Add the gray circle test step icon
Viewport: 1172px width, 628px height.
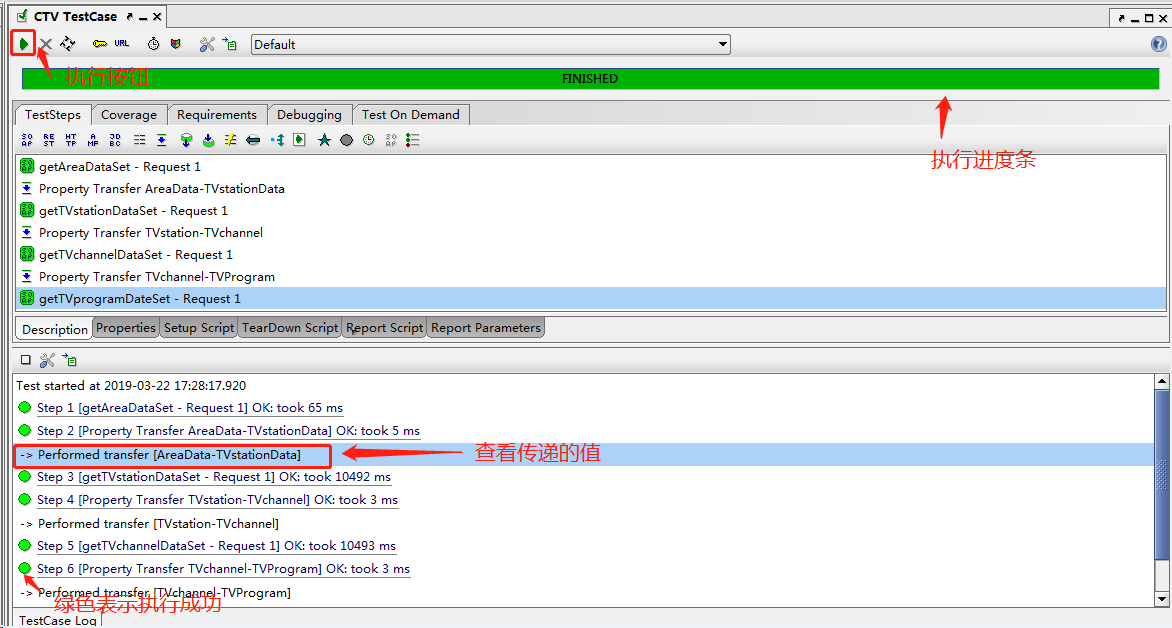coord(346,140)
